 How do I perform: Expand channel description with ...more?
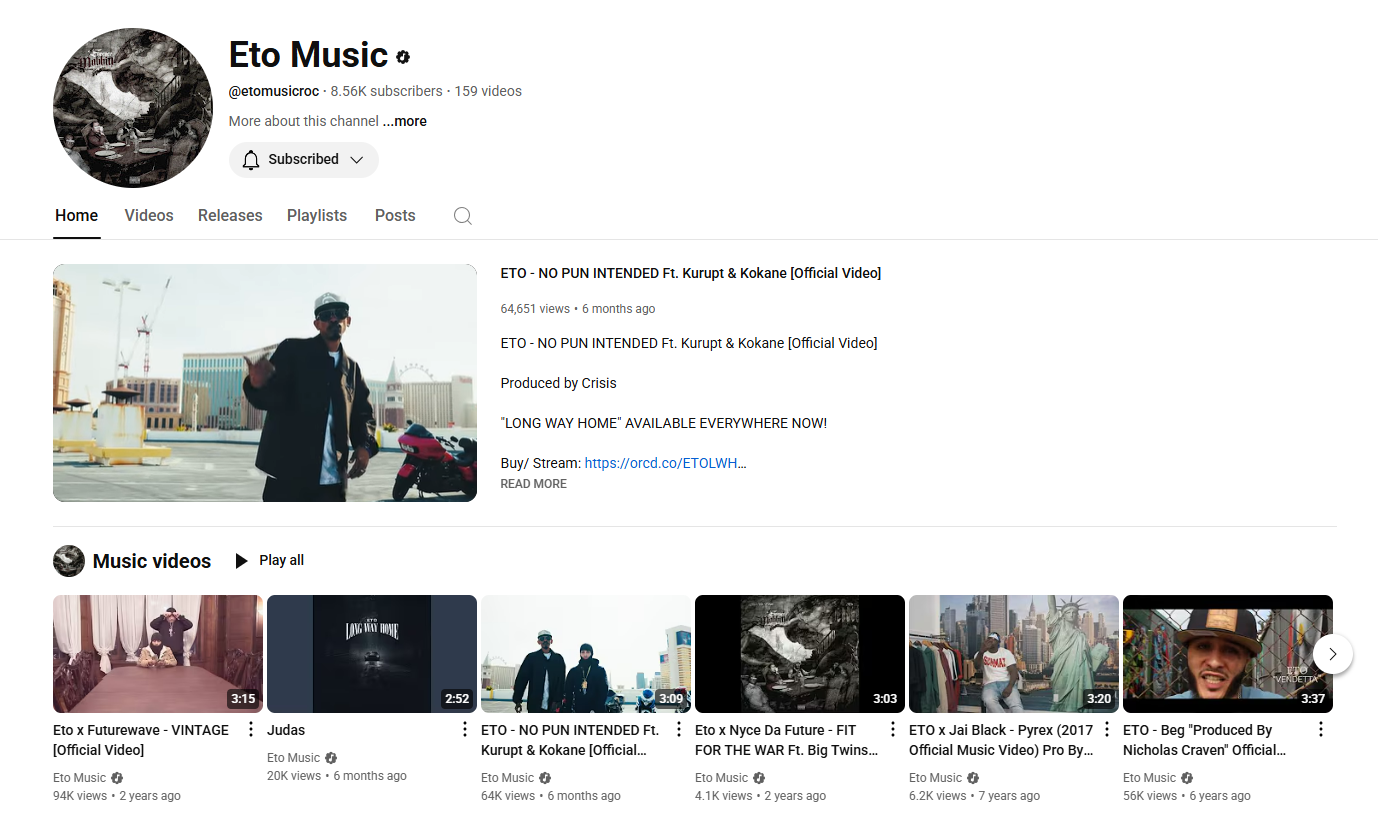pos(405,121)
